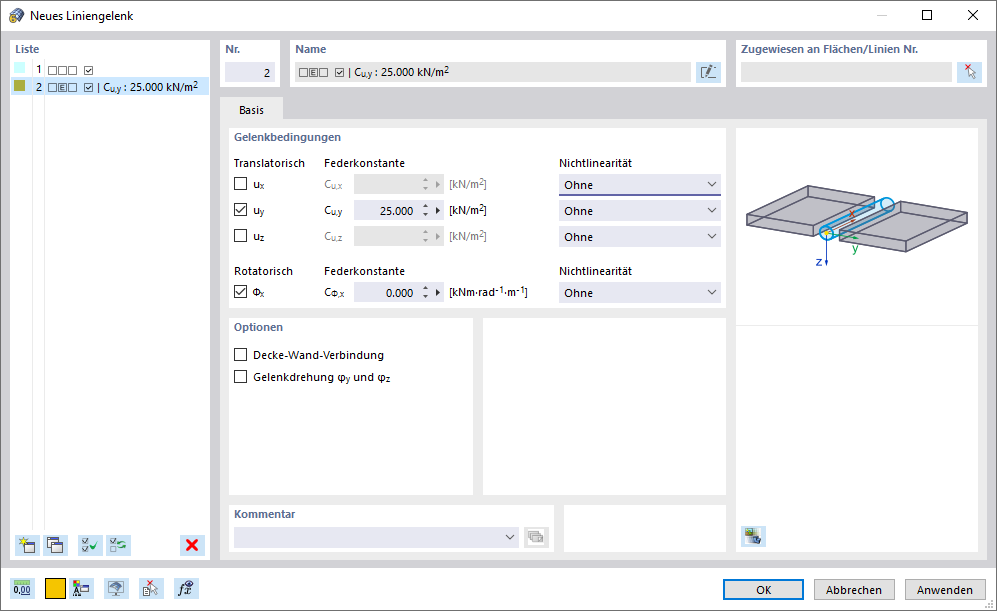997x611 pixels.
Task: Click the edit name icon beside Name field
Action: coord(708,72)
